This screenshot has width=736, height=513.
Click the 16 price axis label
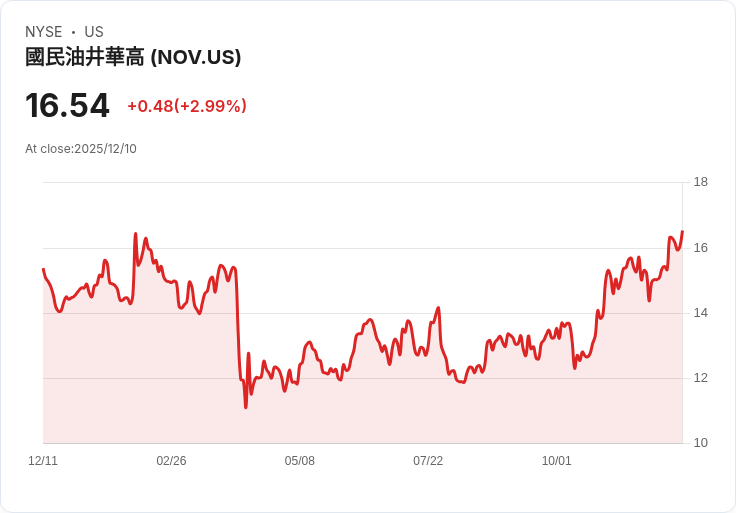click(x=701, y=248)
